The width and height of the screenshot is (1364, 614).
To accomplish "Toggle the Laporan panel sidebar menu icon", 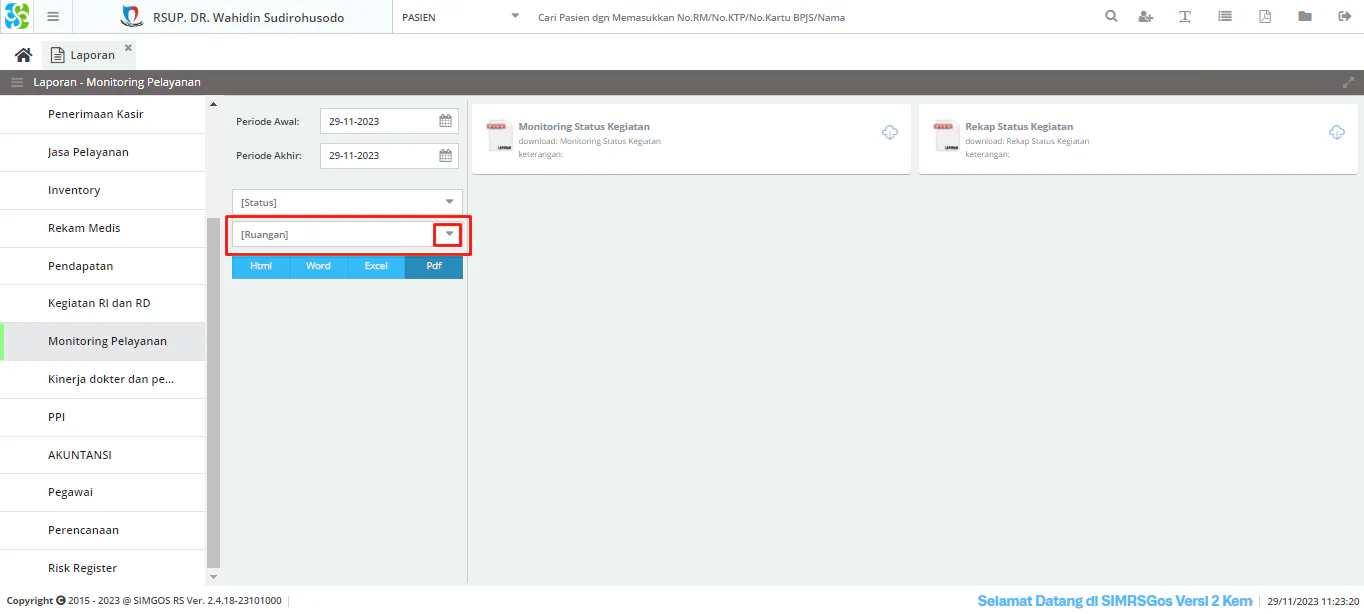I will 17,82.
